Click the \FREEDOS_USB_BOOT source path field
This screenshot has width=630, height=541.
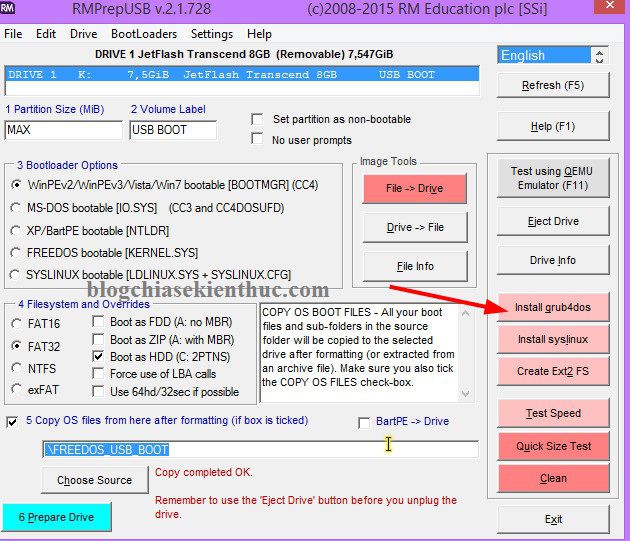pos(260,449)
